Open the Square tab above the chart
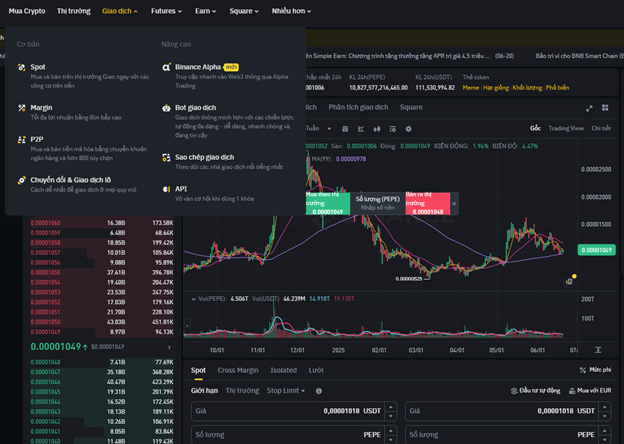The height and width of the screenshot is (444, 624). 411,107
